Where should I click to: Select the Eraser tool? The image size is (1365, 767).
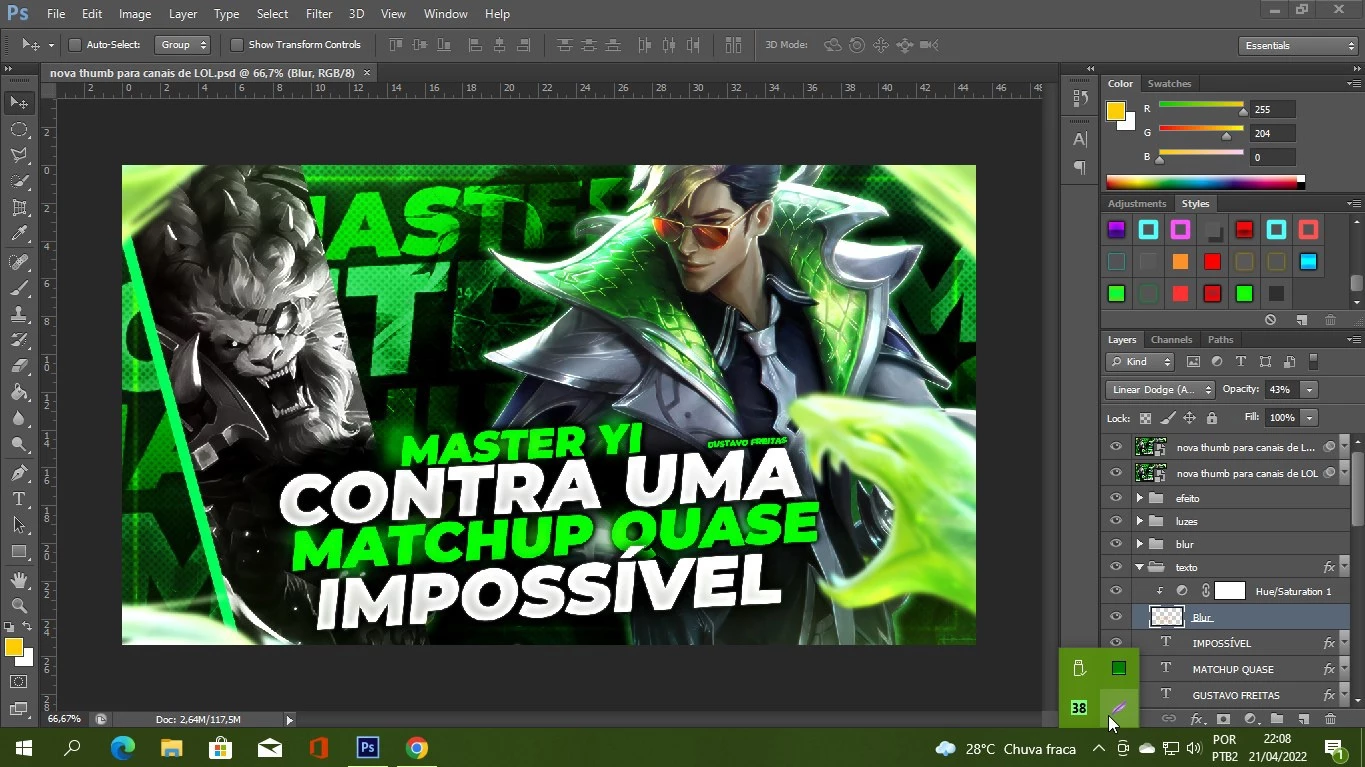click(19, 366)
